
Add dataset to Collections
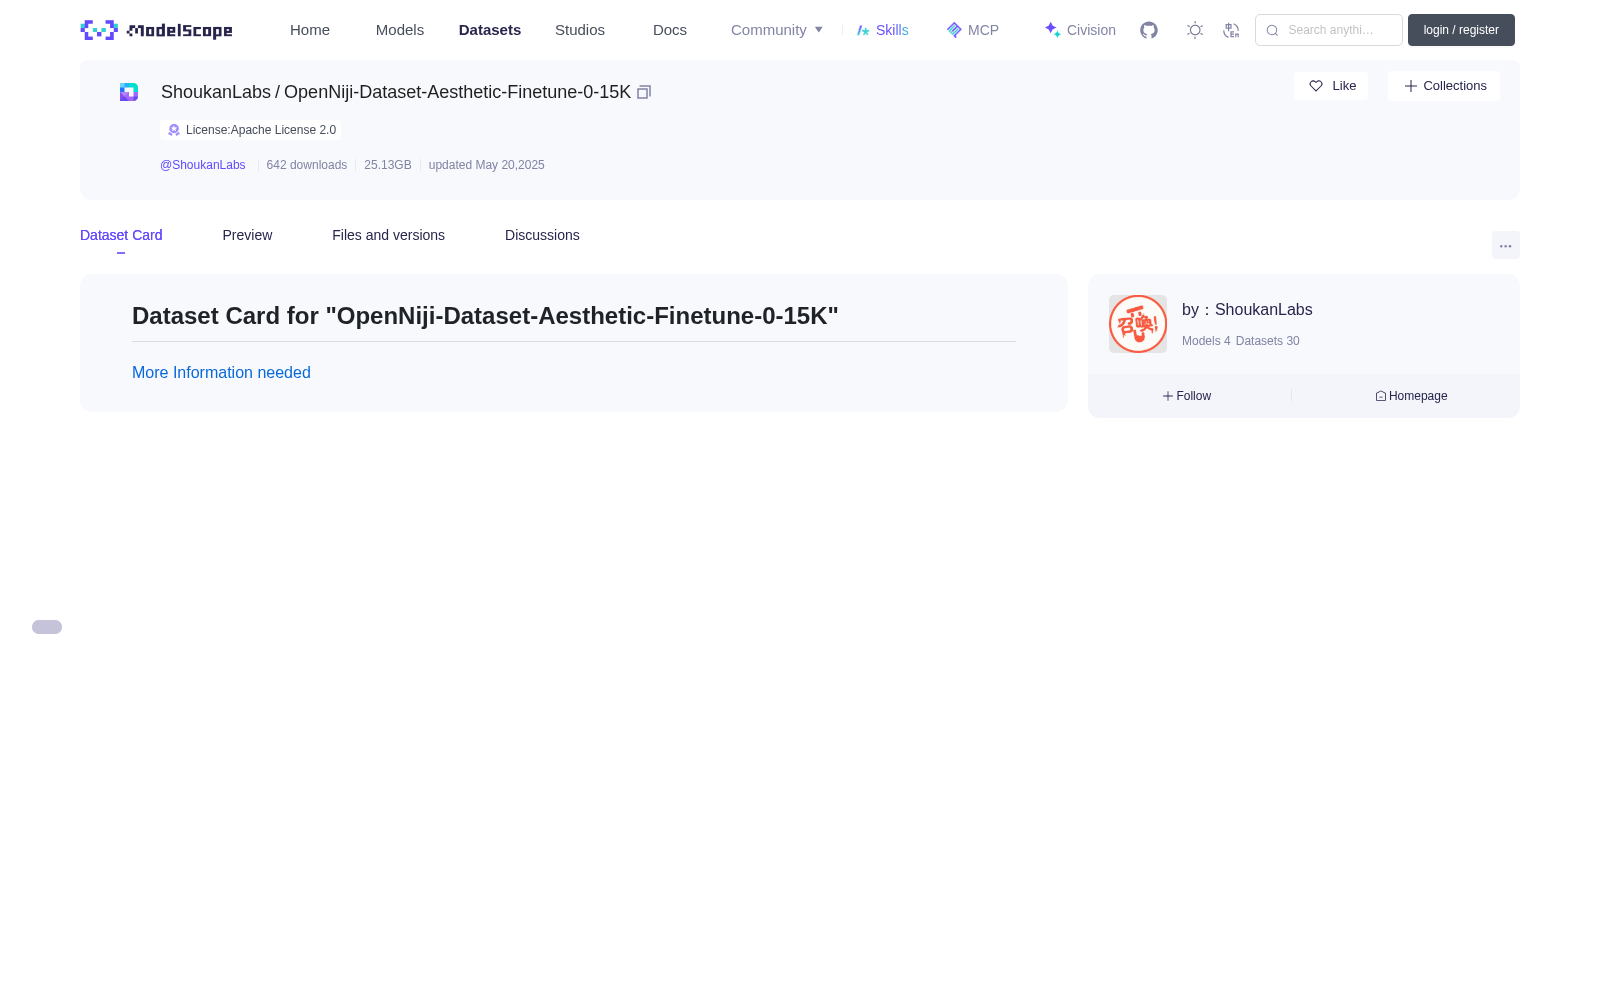[1444, 86]
